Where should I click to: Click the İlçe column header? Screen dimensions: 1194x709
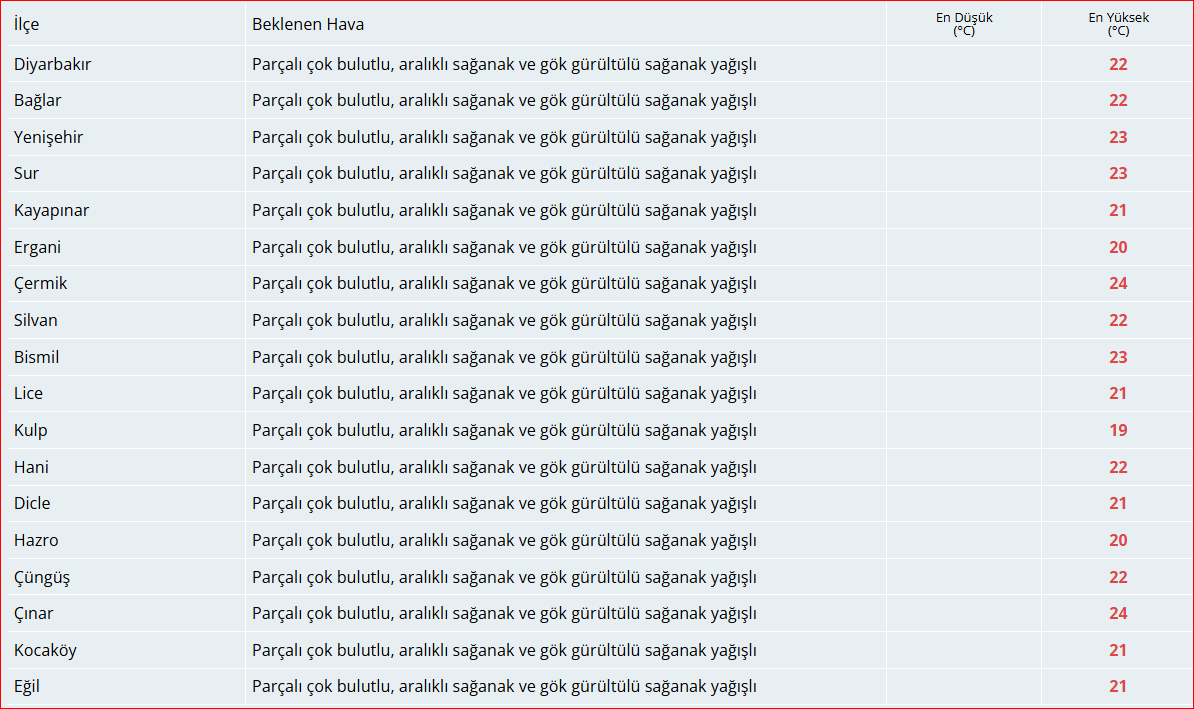(27, 24)
